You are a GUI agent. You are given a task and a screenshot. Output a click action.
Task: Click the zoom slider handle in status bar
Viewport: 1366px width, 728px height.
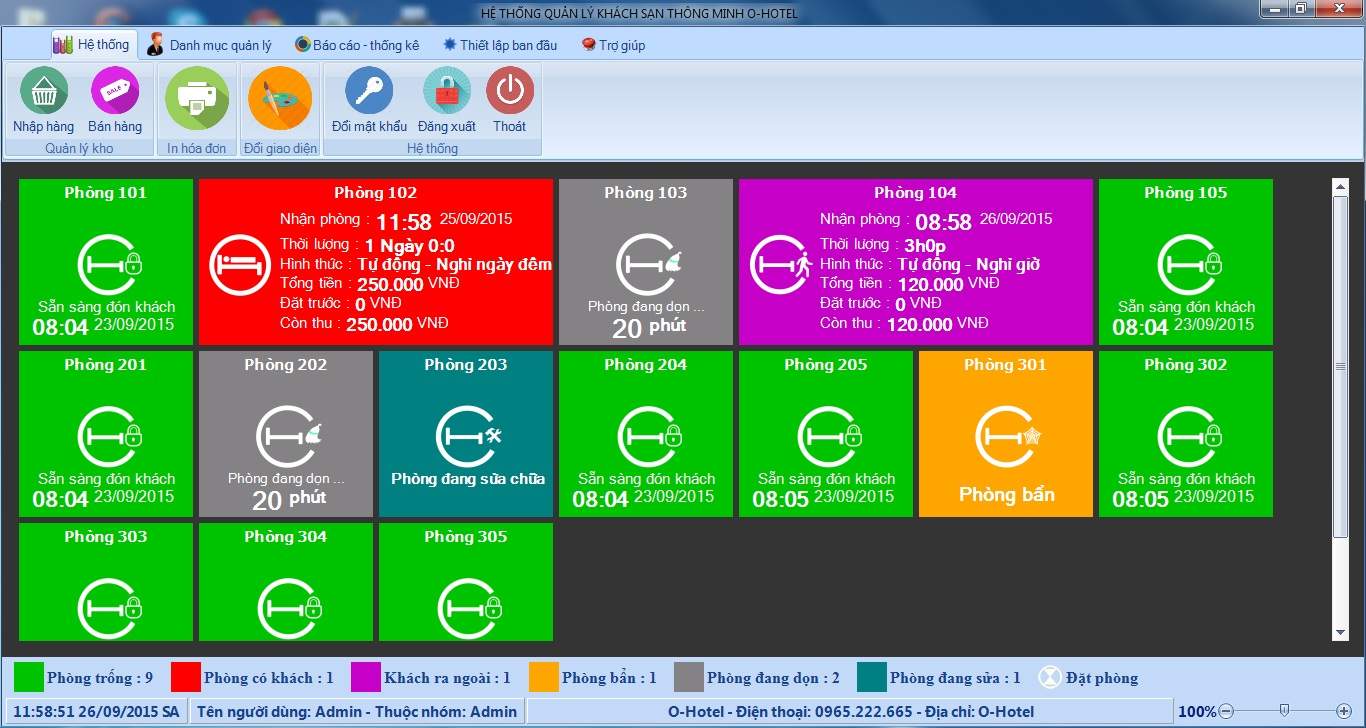(1284, 711)
